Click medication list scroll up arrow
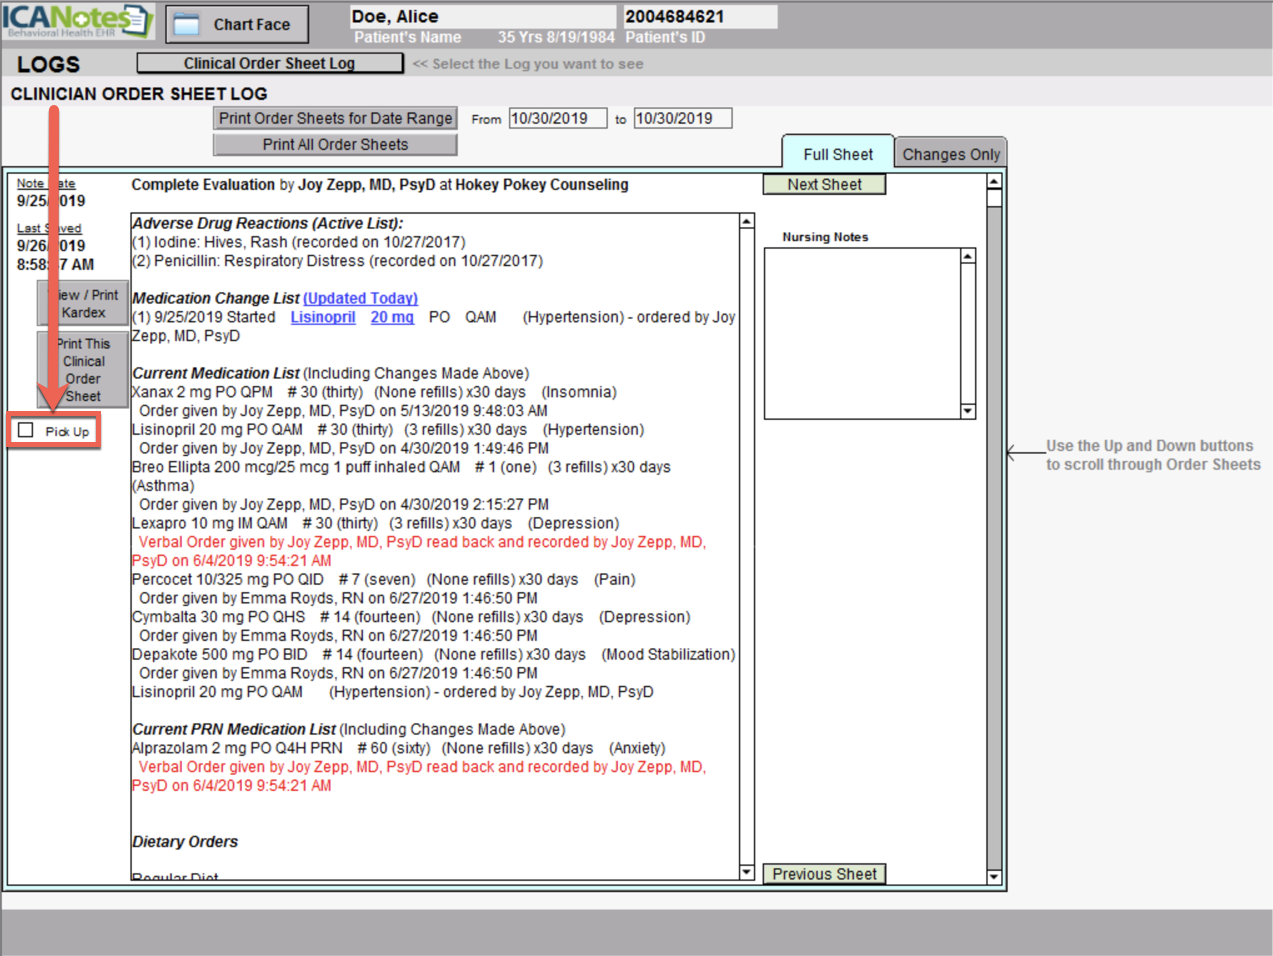Image resolution: width=1273 pixels, height=956 pixels. (x=746, y=221)
